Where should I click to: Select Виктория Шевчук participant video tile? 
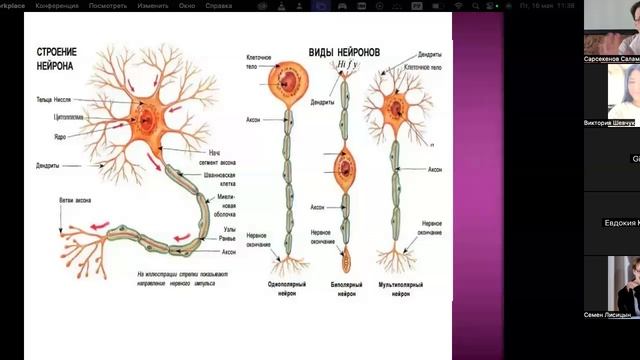[x=612, y=96]
